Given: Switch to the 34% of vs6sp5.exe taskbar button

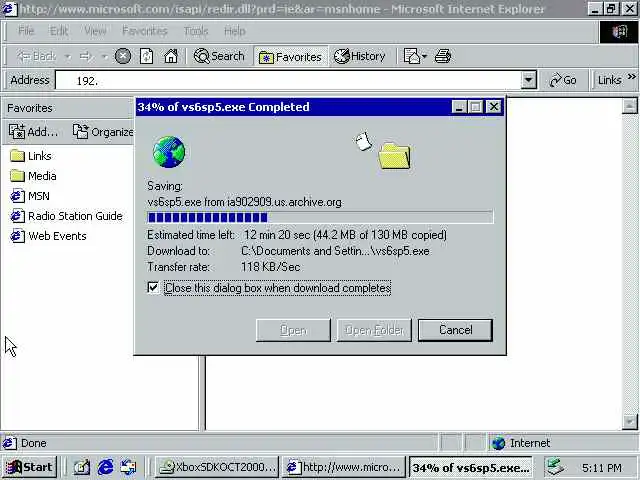Looking at the screenshot, I should (471, 467).
